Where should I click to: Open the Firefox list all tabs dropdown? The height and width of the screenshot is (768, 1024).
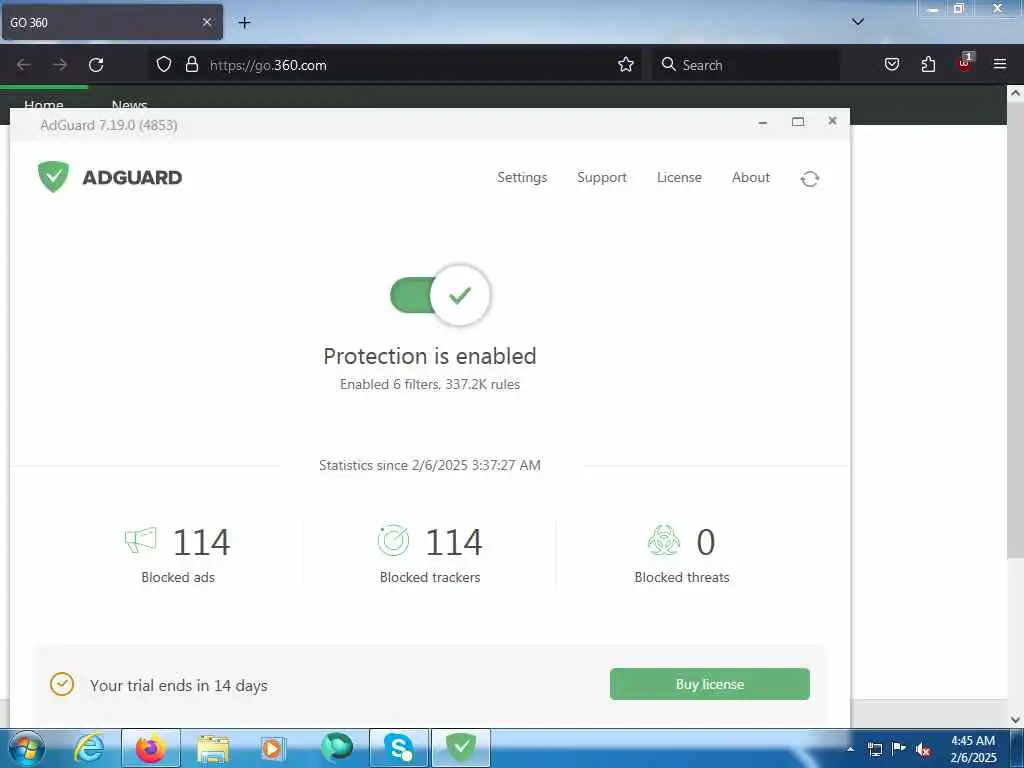858,22
